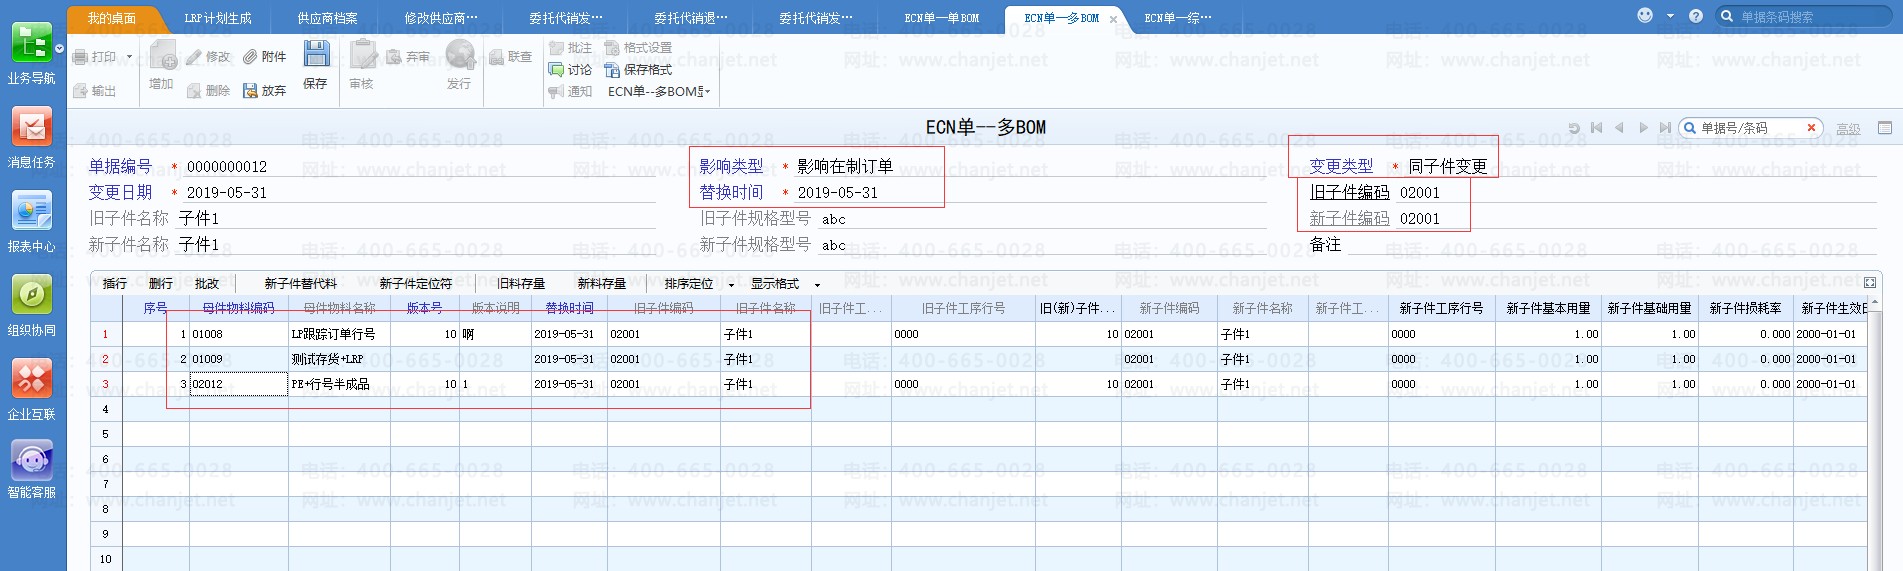Expand the 排序定位 dropdown in grid toolbar
The height and width of the screenshot is (571, 1903).
coord(731,285)
